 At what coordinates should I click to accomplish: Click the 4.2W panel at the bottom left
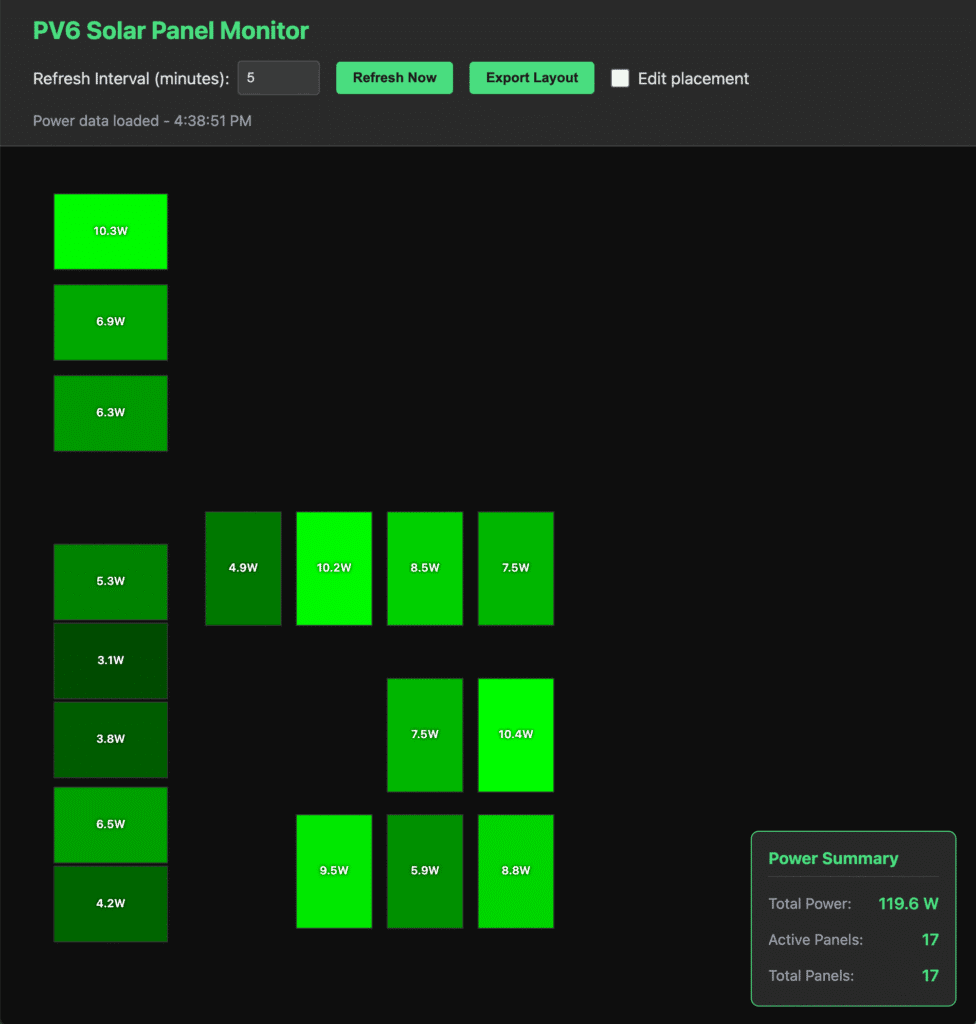click(110, 903)
